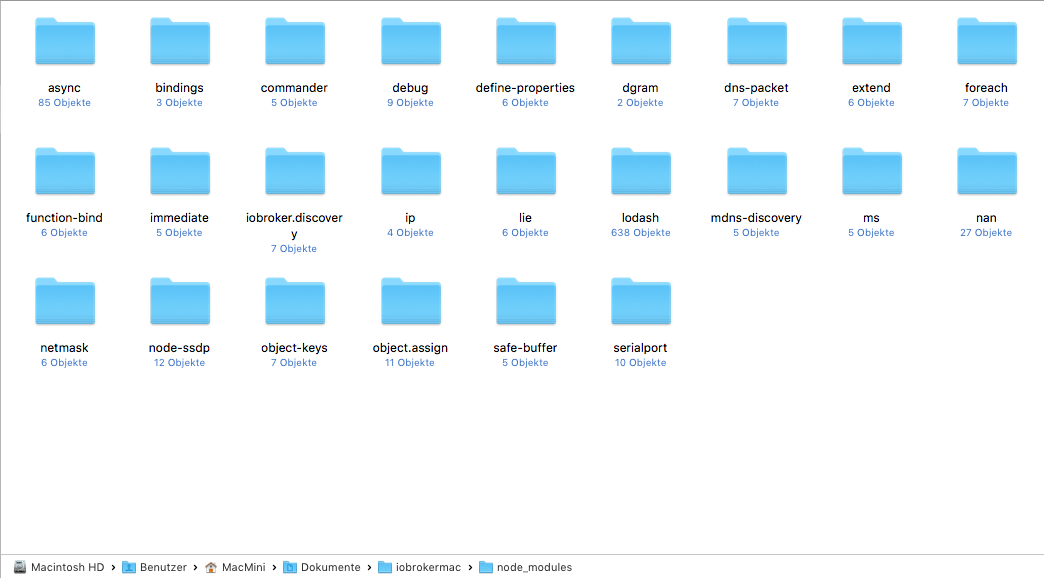Click the lie folder icon

(526, 171)
